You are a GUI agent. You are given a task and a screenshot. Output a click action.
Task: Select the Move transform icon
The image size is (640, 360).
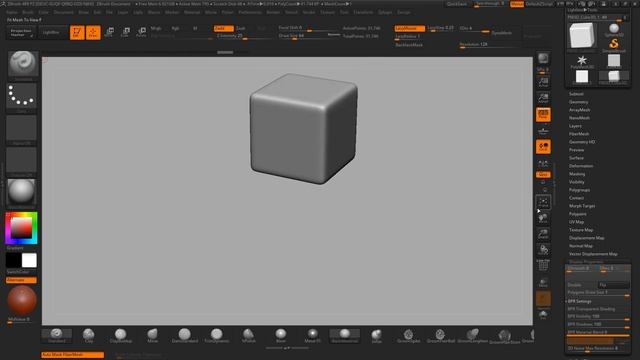coord(109,32)
